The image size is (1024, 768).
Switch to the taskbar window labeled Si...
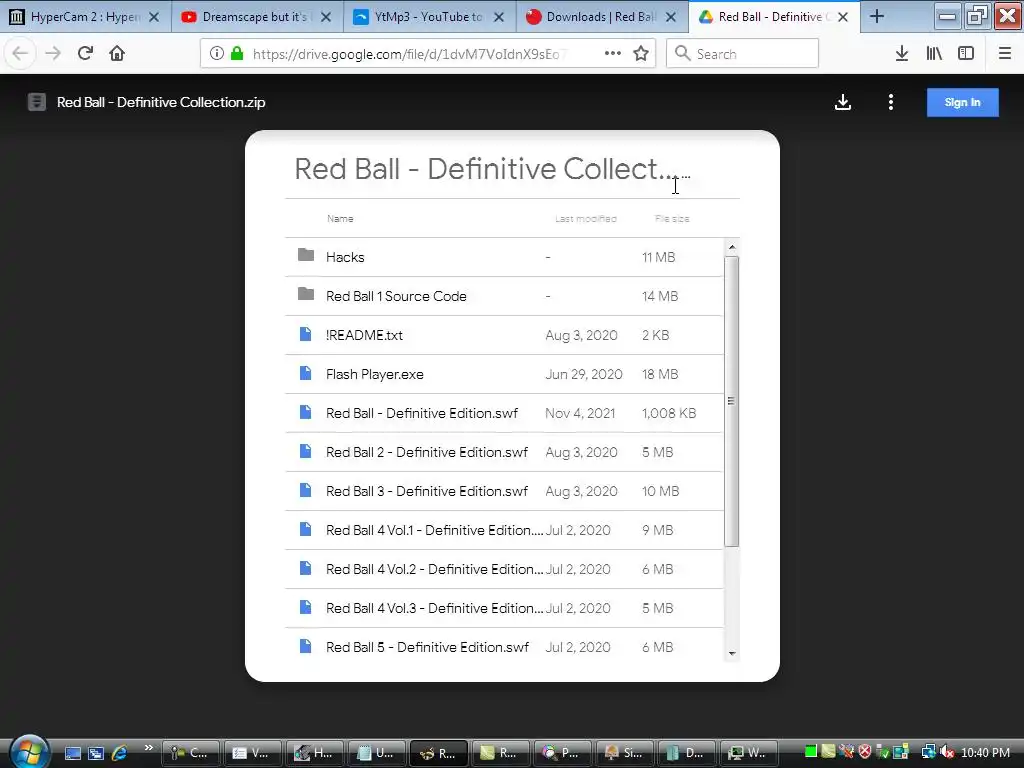coord(625,753)
